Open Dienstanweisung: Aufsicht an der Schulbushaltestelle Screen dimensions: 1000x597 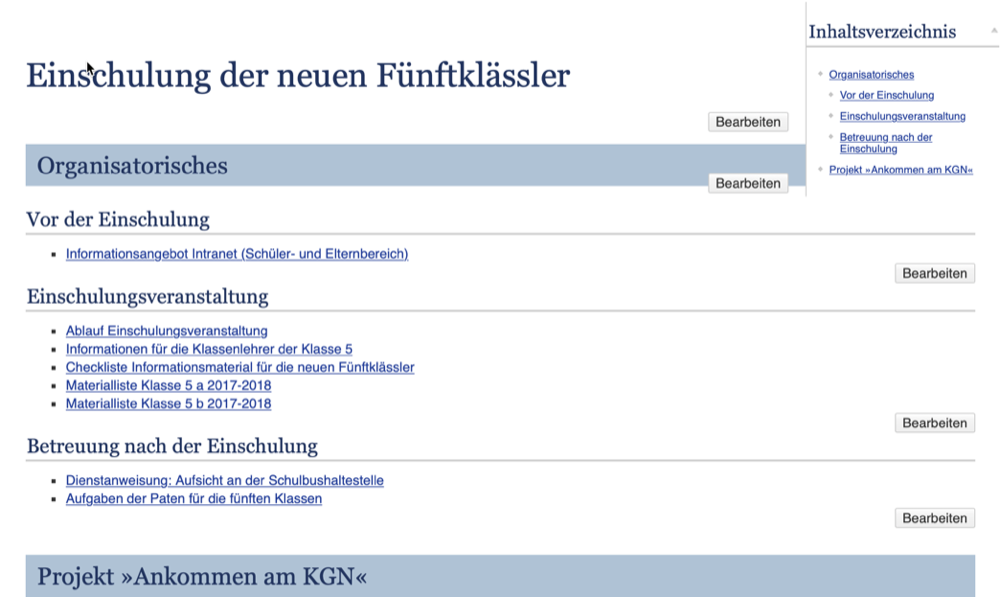tap(224, 480)
